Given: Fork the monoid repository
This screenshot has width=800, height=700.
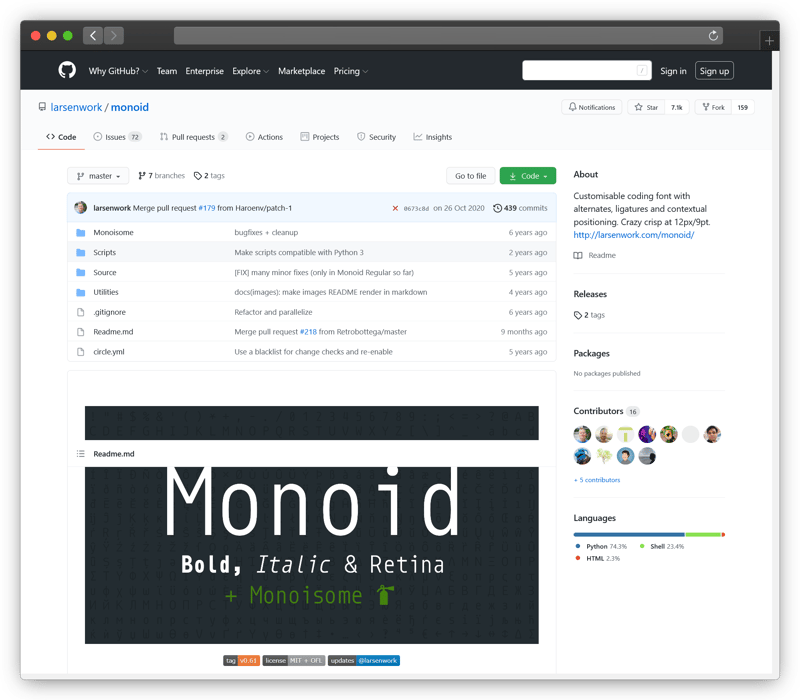Looking at the screenshot, I should 713,107.
